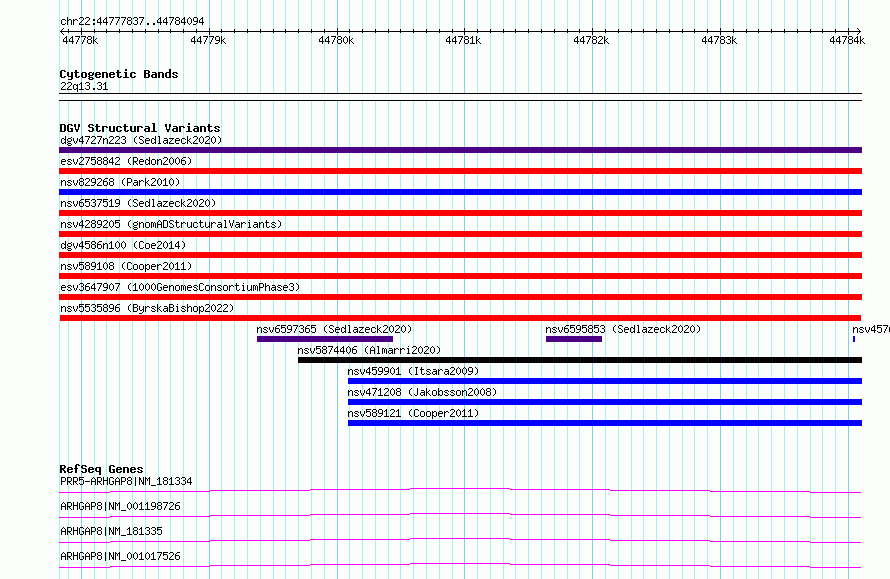
Task: Click the nsv5535896 (ByrskaBishop2022) label
Action: point(147,308)
